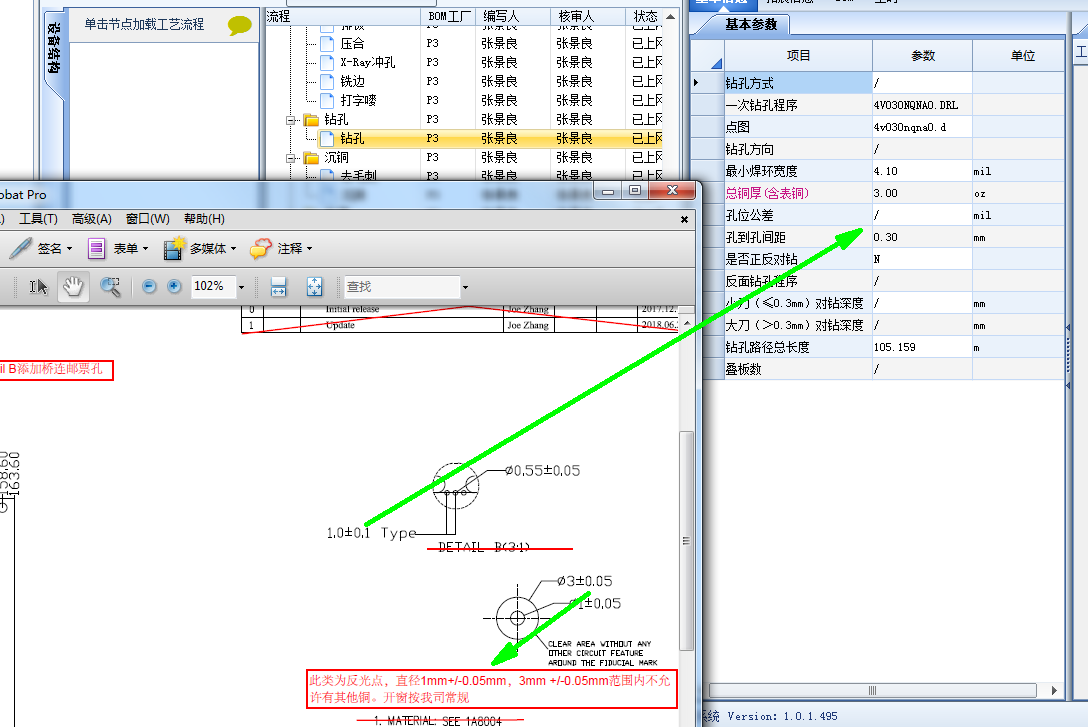The width and height of the screenshot is (1088, 727).
Task: Open the 注释 dropdown arrow
Action: point(309,248)
